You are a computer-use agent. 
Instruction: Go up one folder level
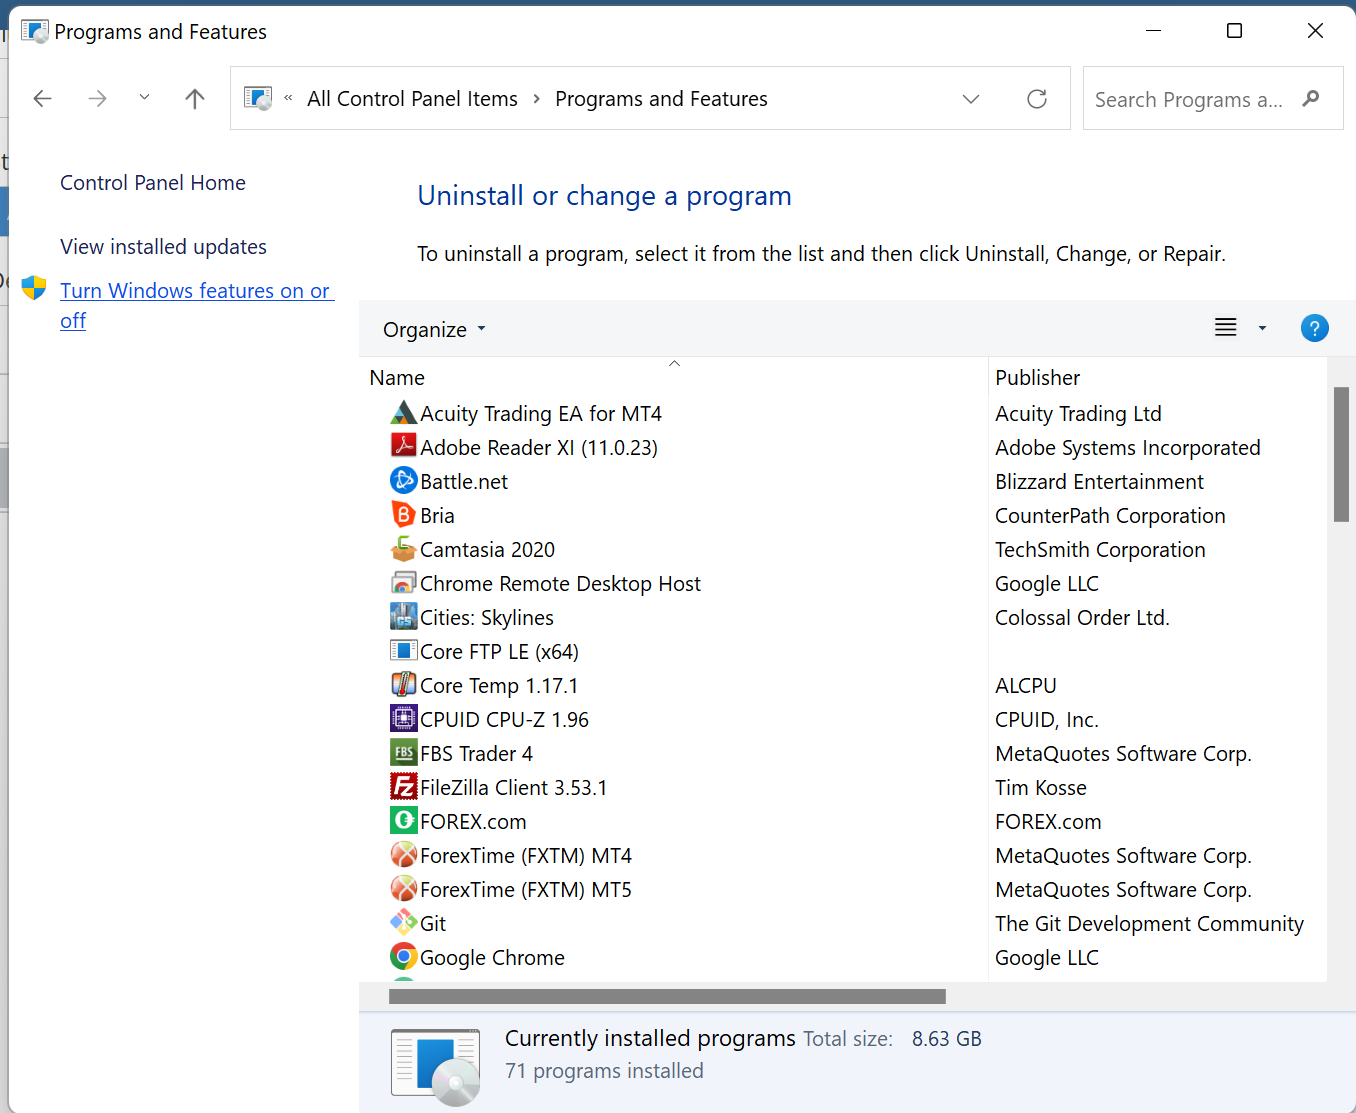pos(195,98)
